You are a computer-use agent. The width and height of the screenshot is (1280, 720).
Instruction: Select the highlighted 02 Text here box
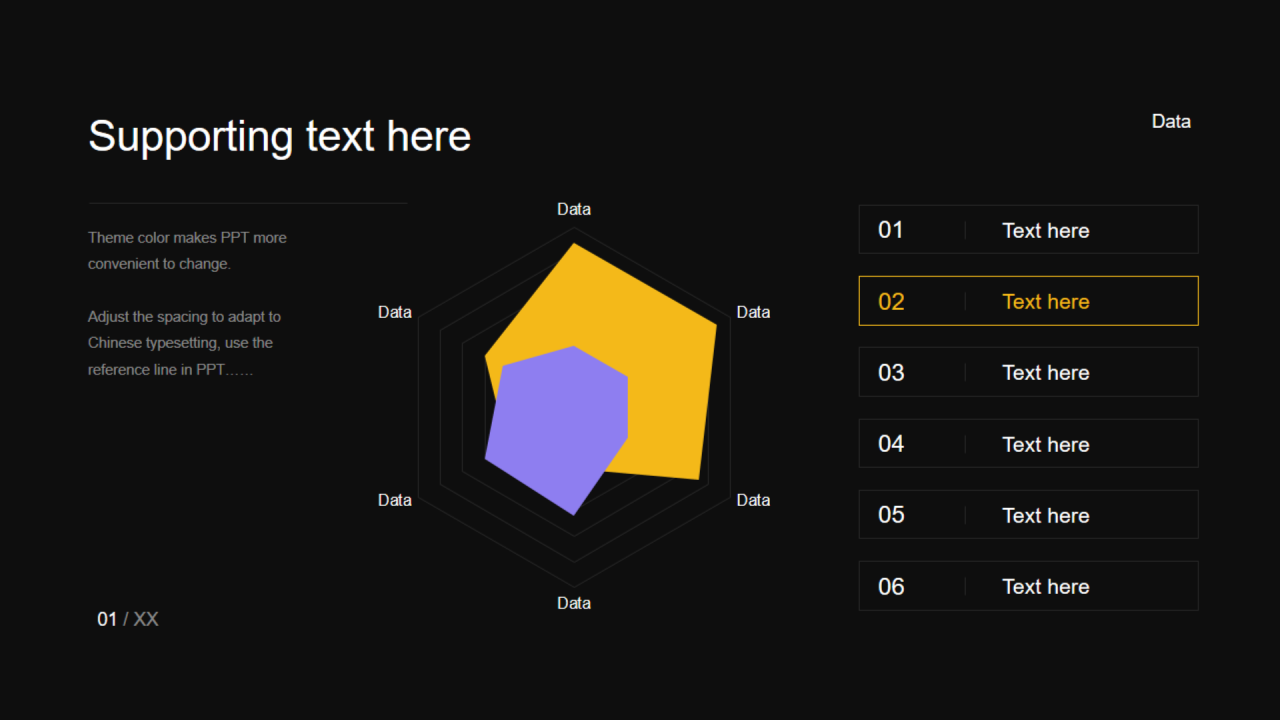1028,301
